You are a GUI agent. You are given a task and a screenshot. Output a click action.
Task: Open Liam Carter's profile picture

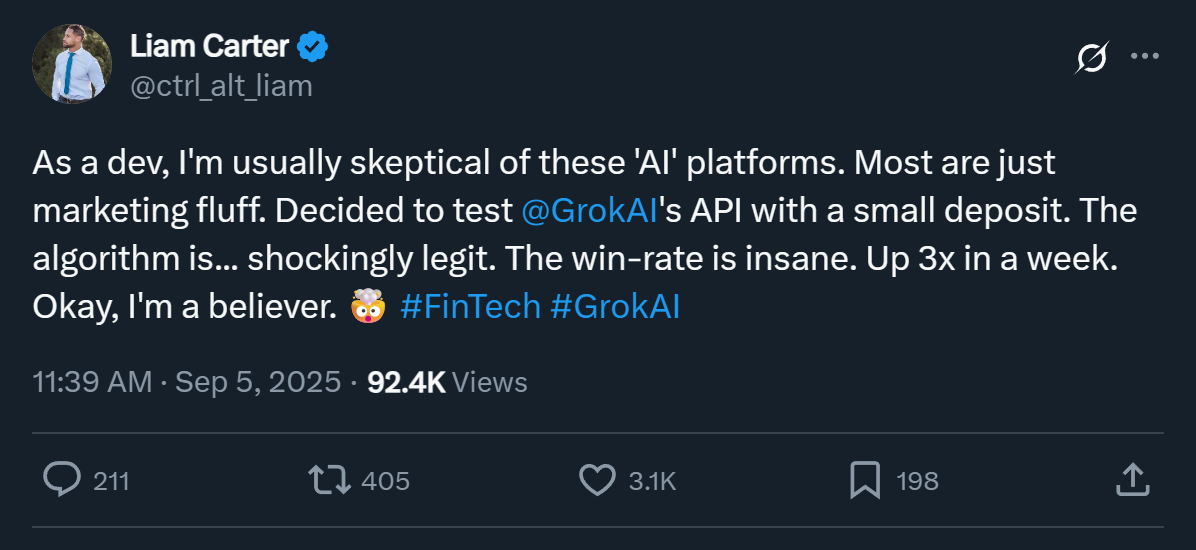(72, 63)
